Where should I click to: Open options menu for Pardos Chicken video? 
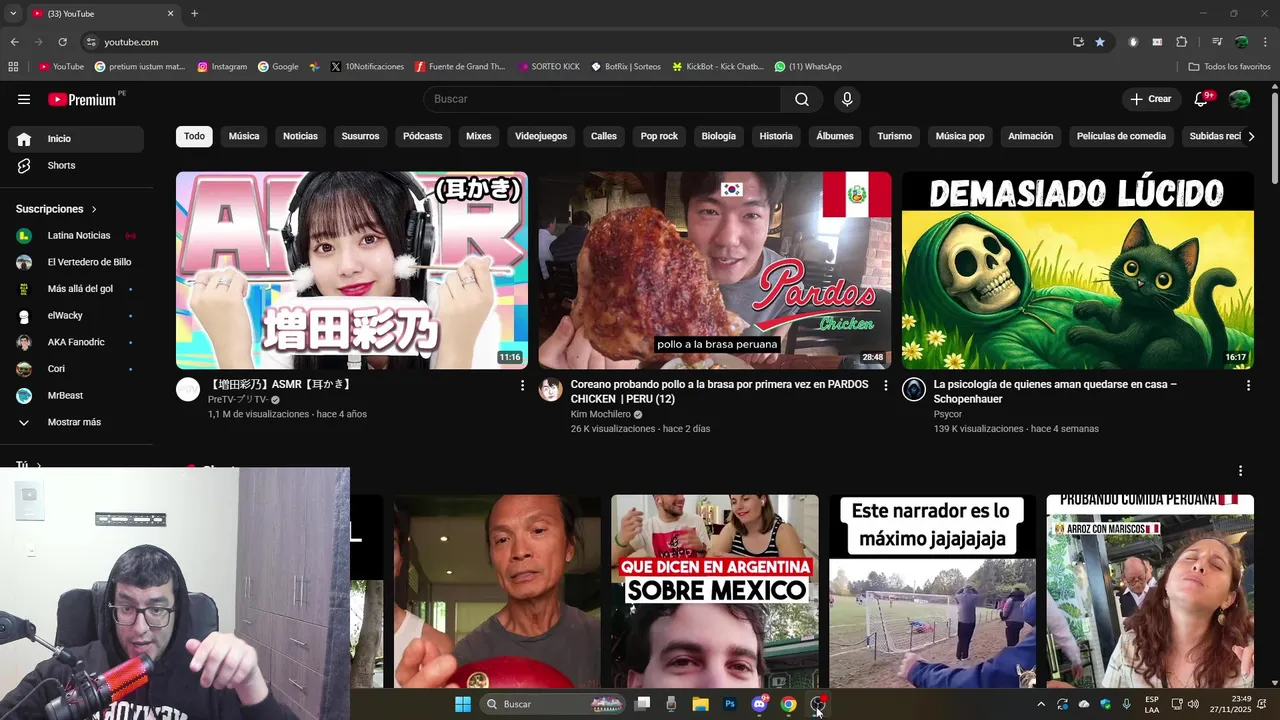click(x=885, y=385)
